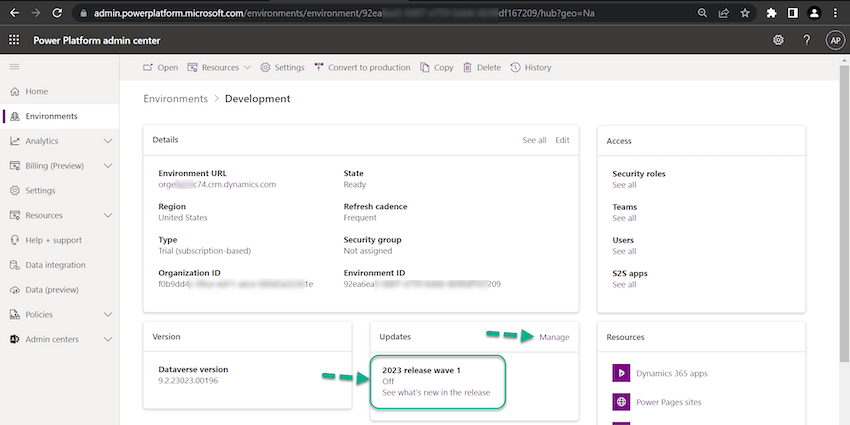Click the Admin centers icon
Viewport: 850px width, 425px height.
15,339
